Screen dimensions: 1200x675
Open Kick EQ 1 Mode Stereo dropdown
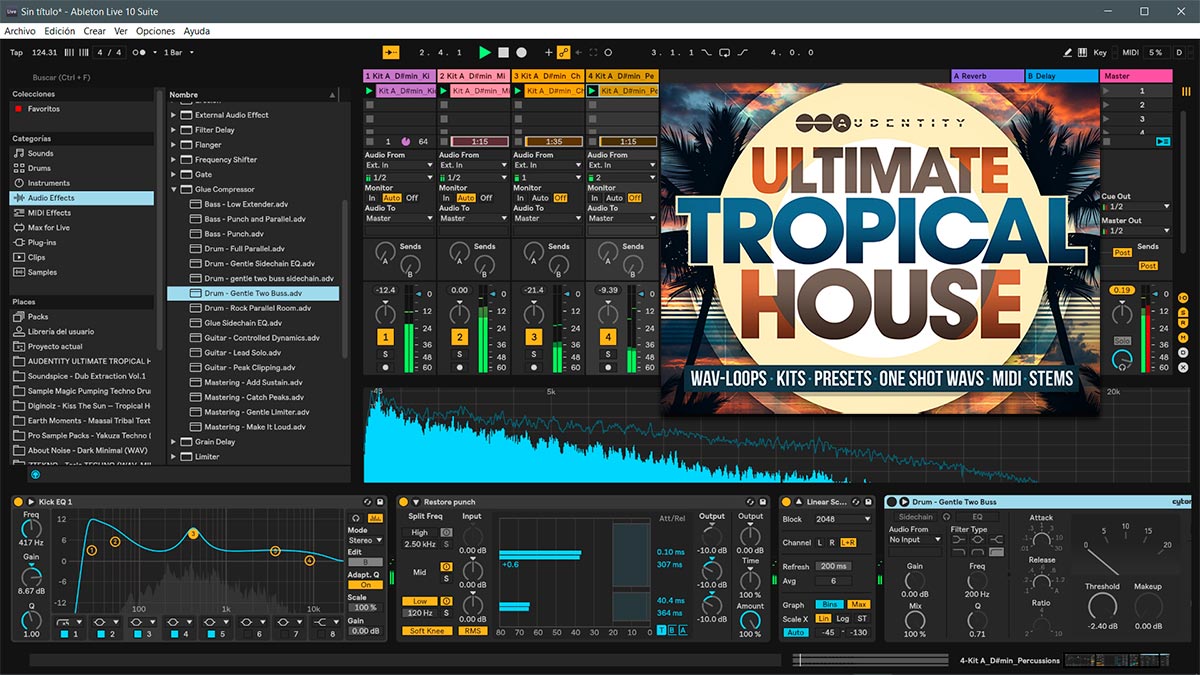(x=365, y=541)
